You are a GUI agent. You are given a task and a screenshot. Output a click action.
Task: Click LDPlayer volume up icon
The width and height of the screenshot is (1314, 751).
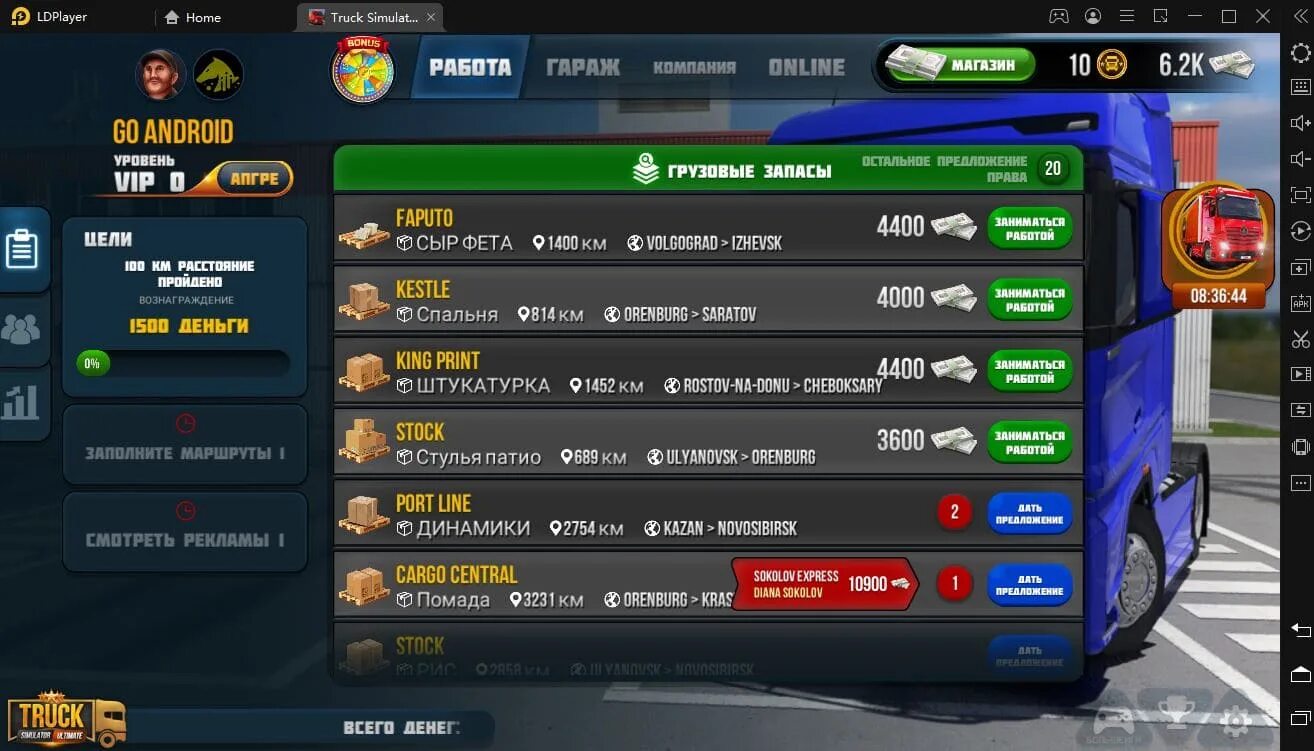pyautogui.click(x=1300, y=123)
